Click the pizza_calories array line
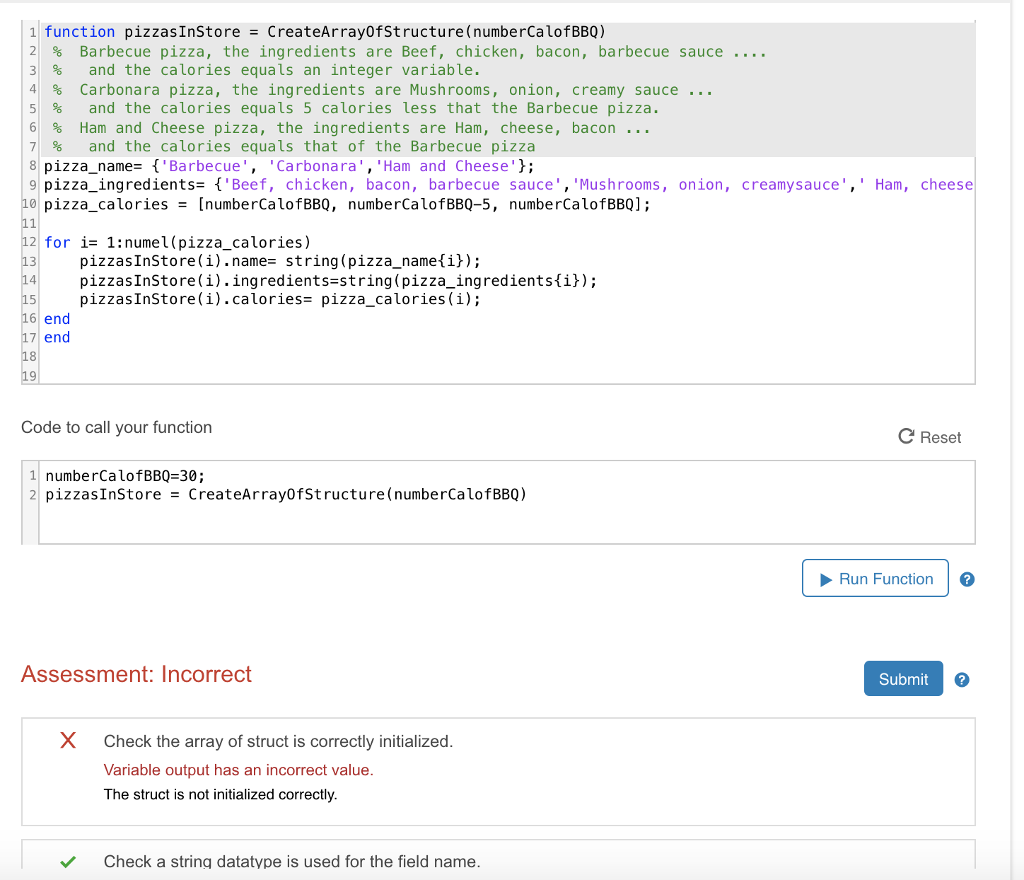 coord(347,204)
